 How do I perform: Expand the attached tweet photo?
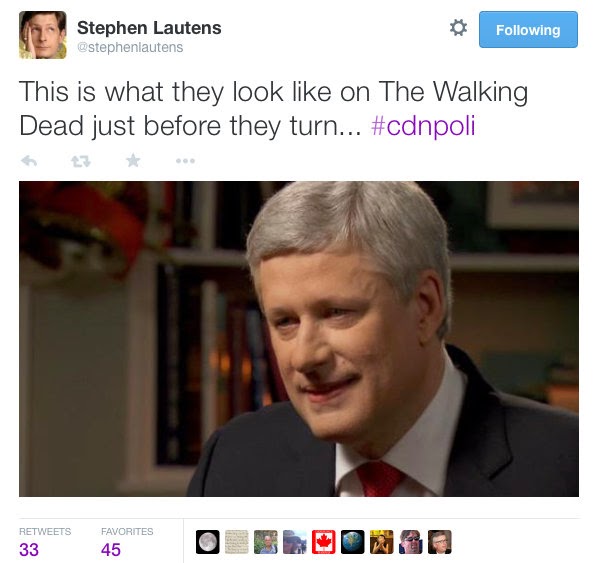(x=299, y=339)
